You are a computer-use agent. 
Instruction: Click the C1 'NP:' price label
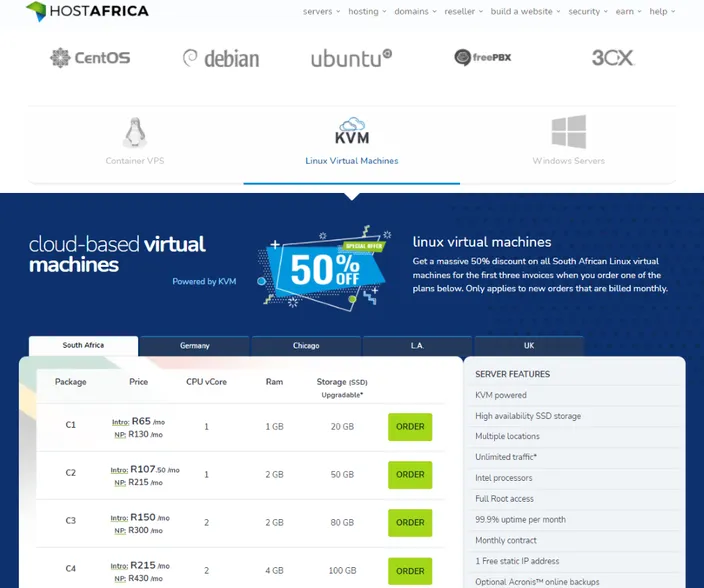pos(120,435)
